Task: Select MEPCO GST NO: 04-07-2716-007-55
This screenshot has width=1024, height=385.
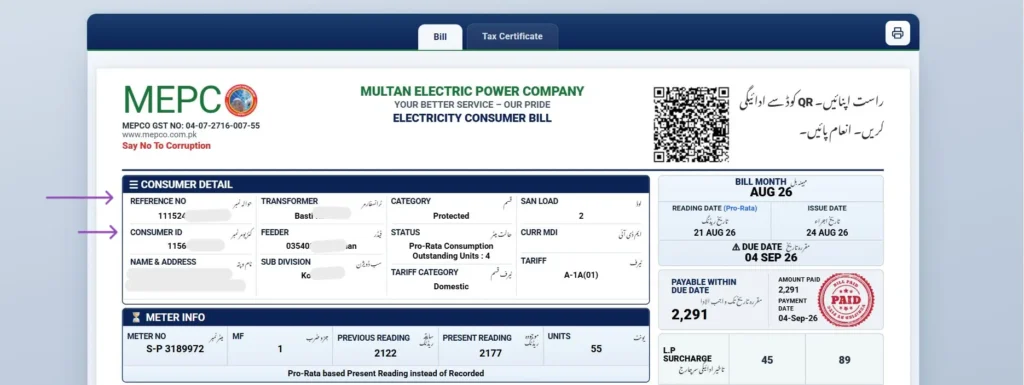Action: click(191, 125)
